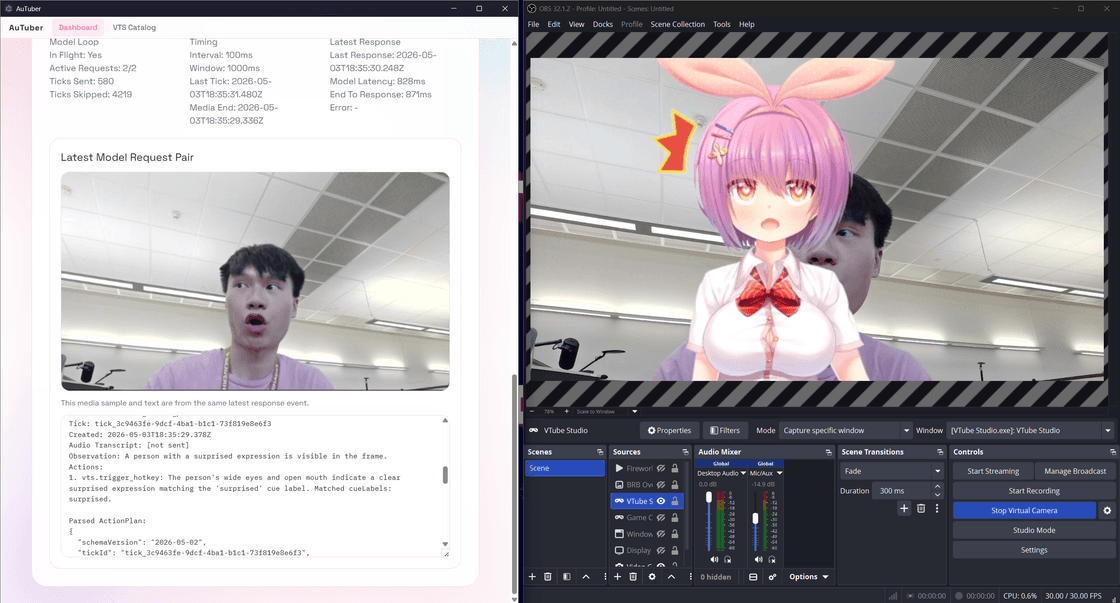Image resolution: width=1120 pixels, height=603 pixels.
Task: Move selected scene up
Action: coord(586,577)
